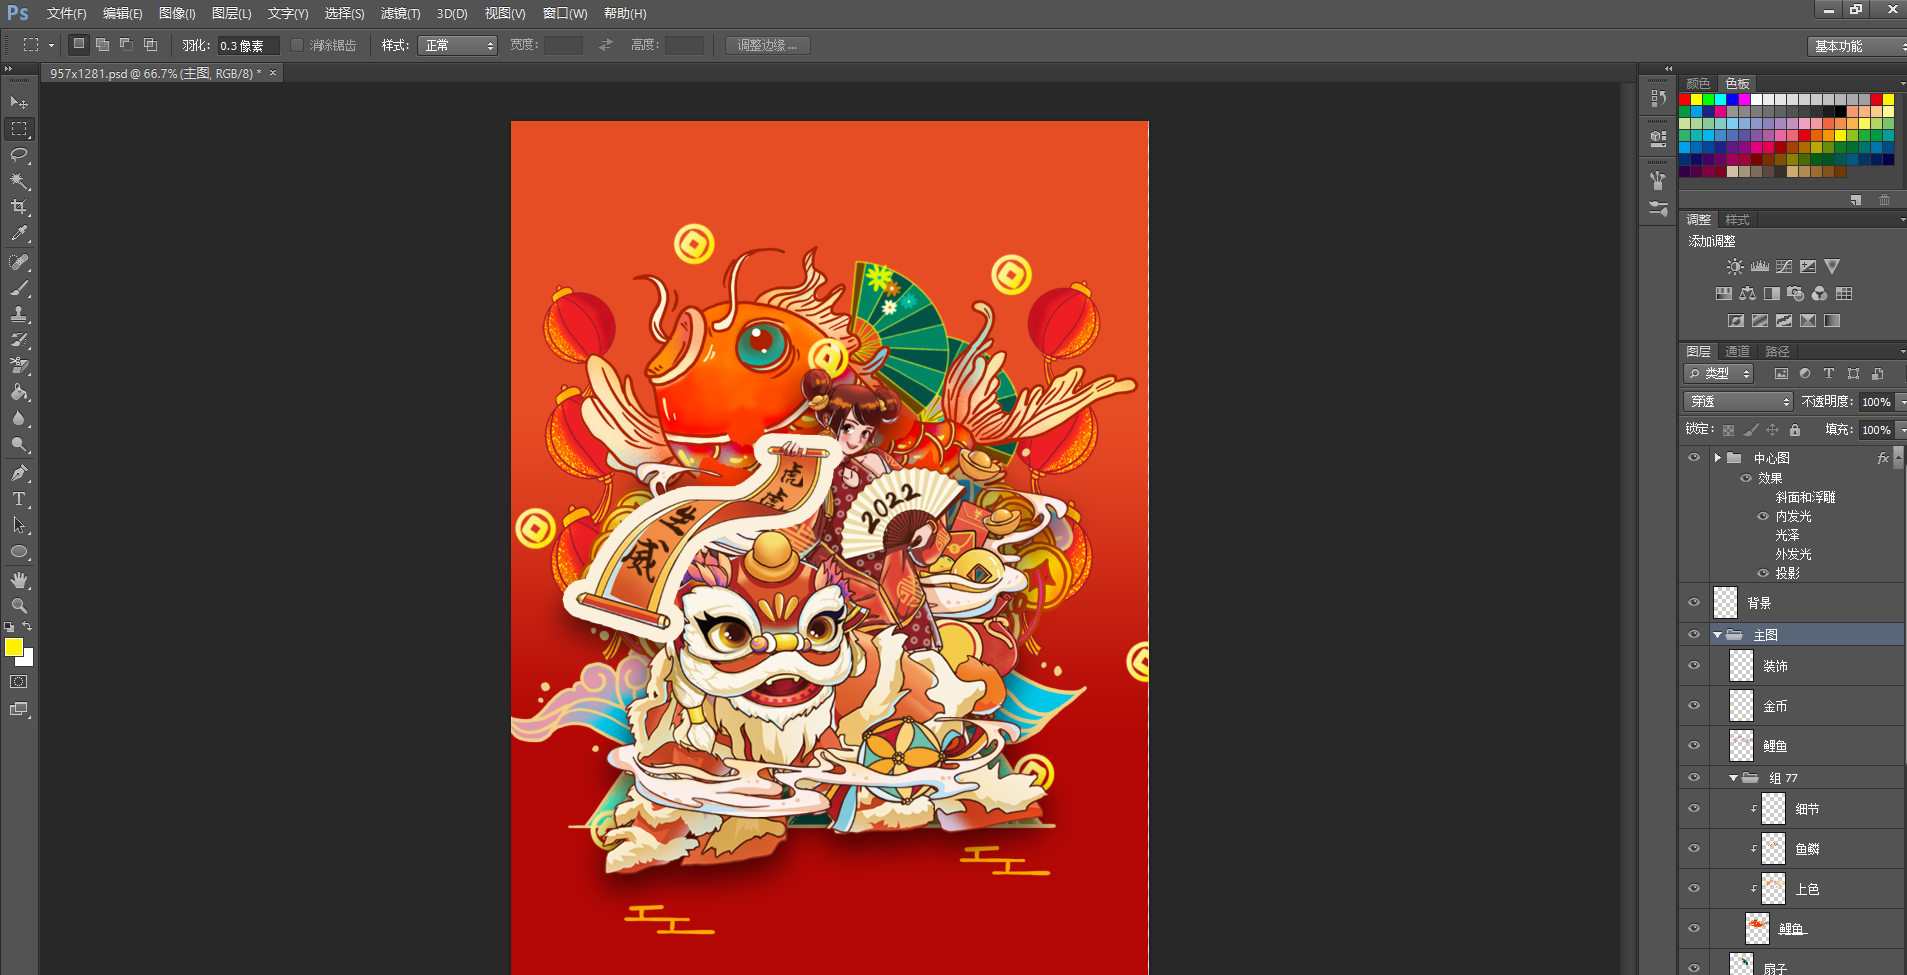Click the yellow foreground color swatch

pyautogui.click(x=13, y=647)
